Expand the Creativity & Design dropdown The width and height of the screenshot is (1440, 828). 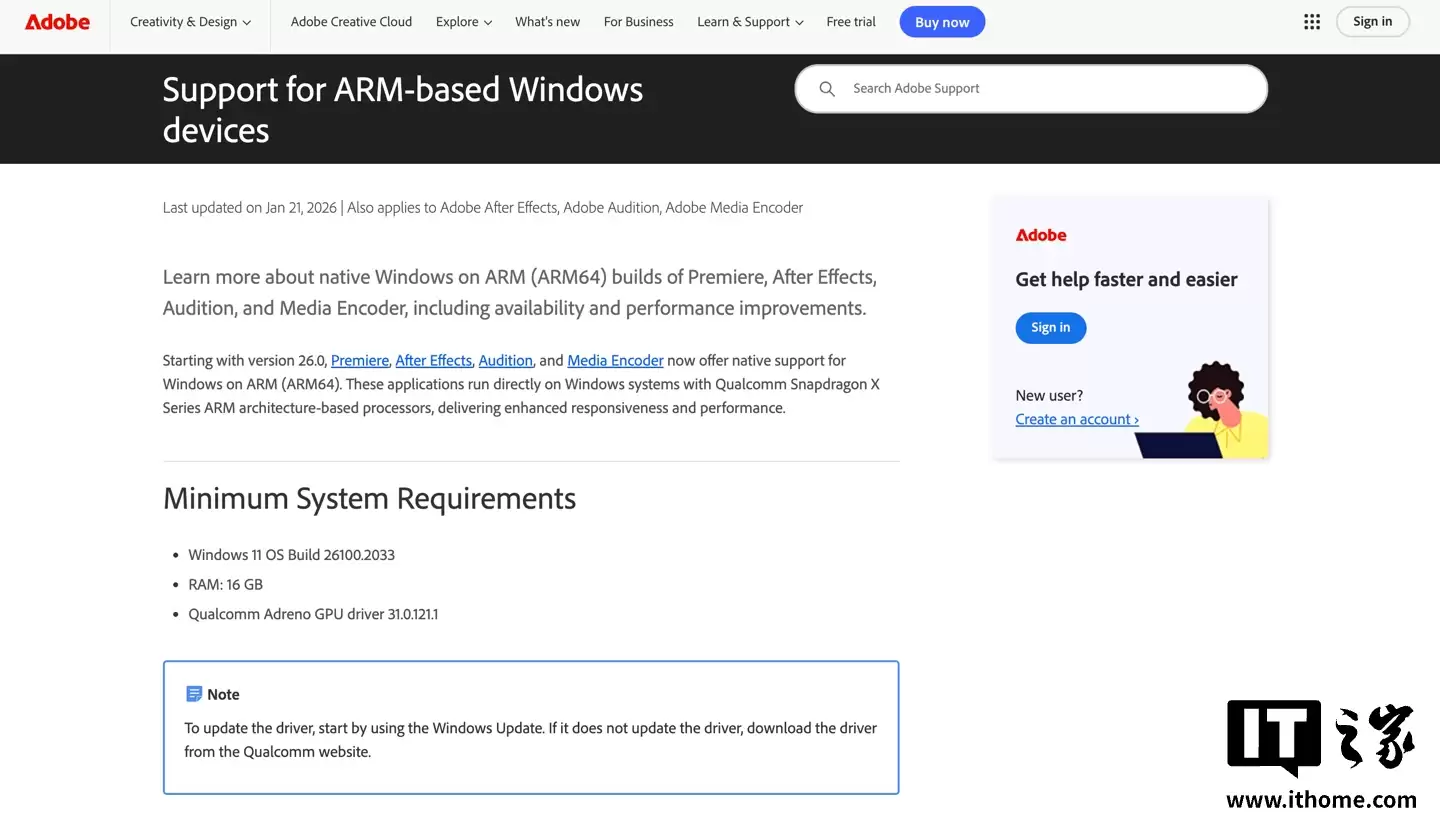point(190,21)
